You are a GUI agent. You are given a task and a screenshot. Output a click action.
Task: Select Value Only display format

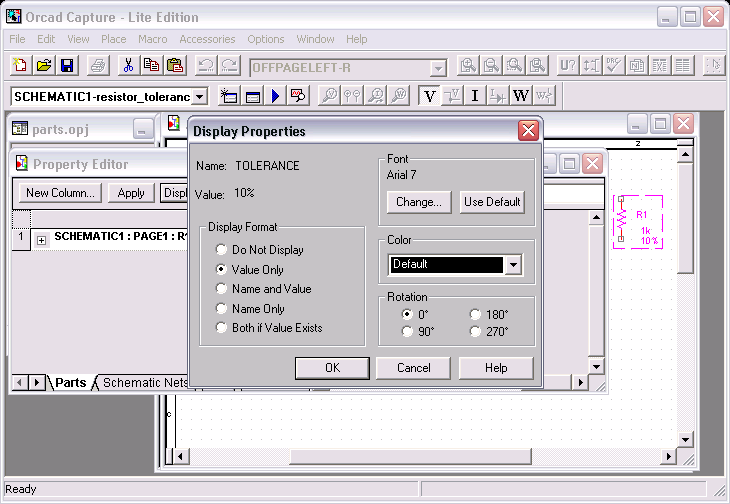point(250,269)
